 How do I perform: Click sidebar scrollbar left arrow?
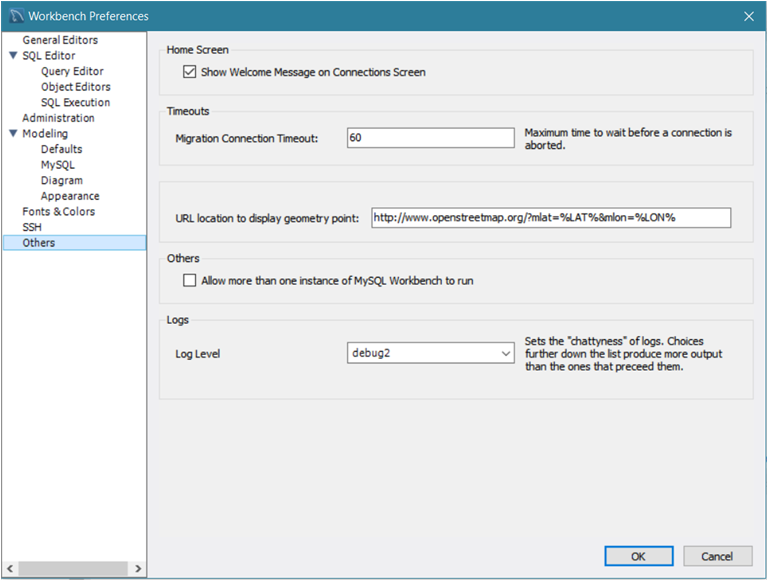10,568
